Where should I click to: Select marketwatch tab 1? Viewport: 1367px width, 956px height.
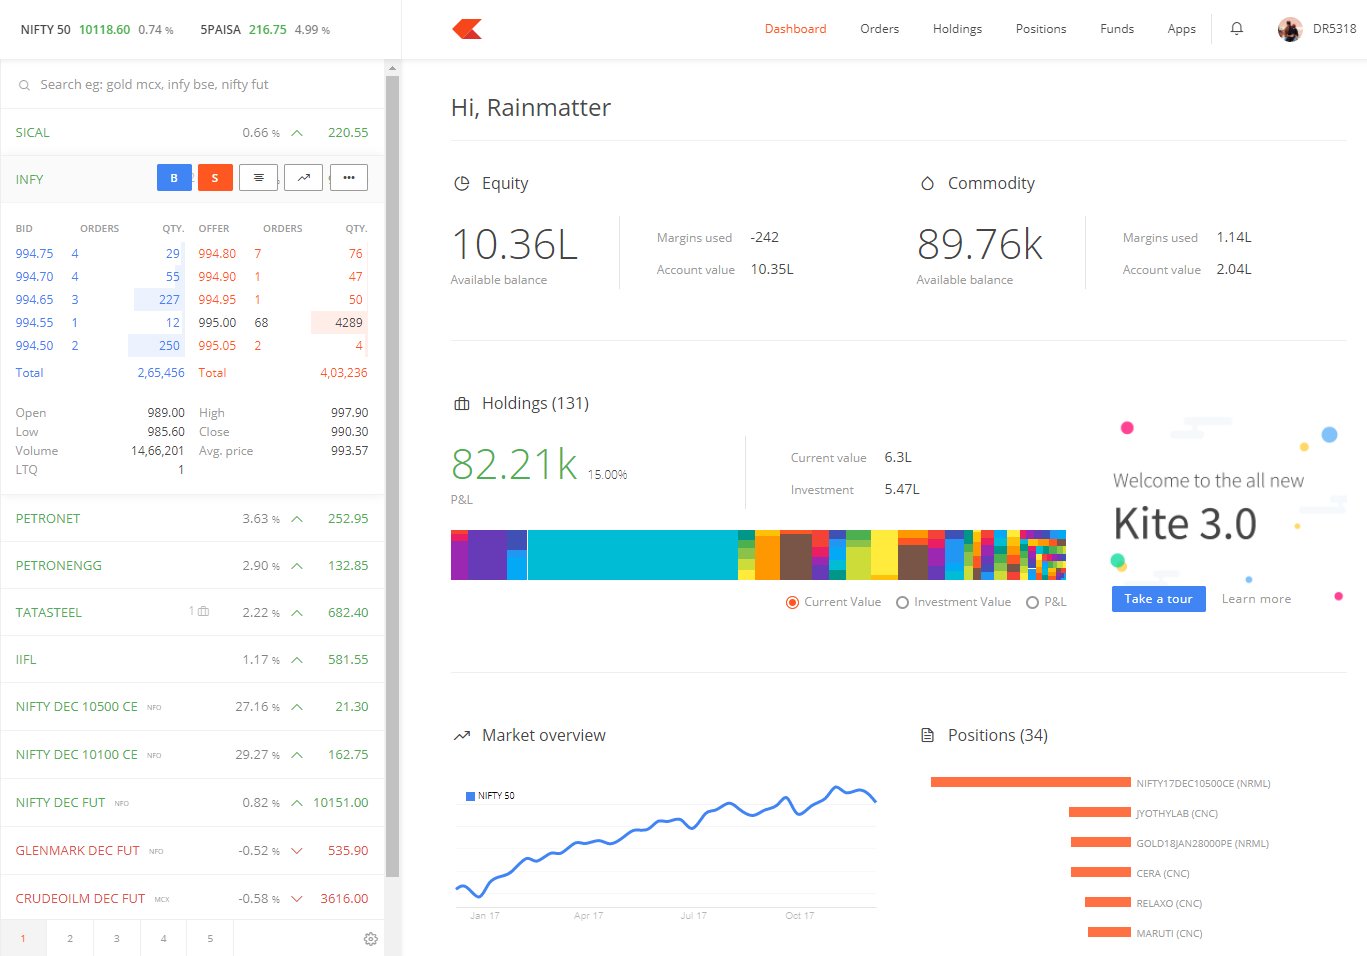(x=23, y=938)
